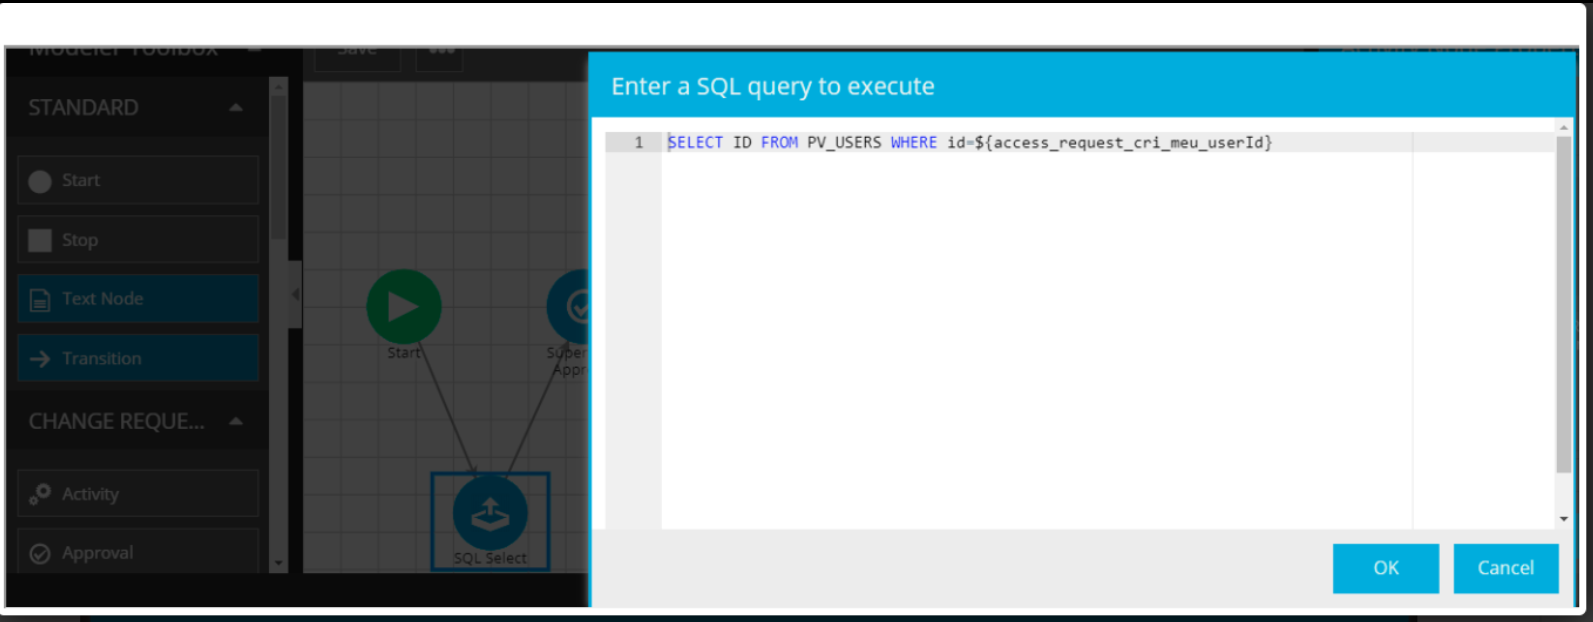Image resolution: width=1593 pixels, height=622 pixels.
Task: Click OK to confirm the SQL query
Action: click(1385, 568)
